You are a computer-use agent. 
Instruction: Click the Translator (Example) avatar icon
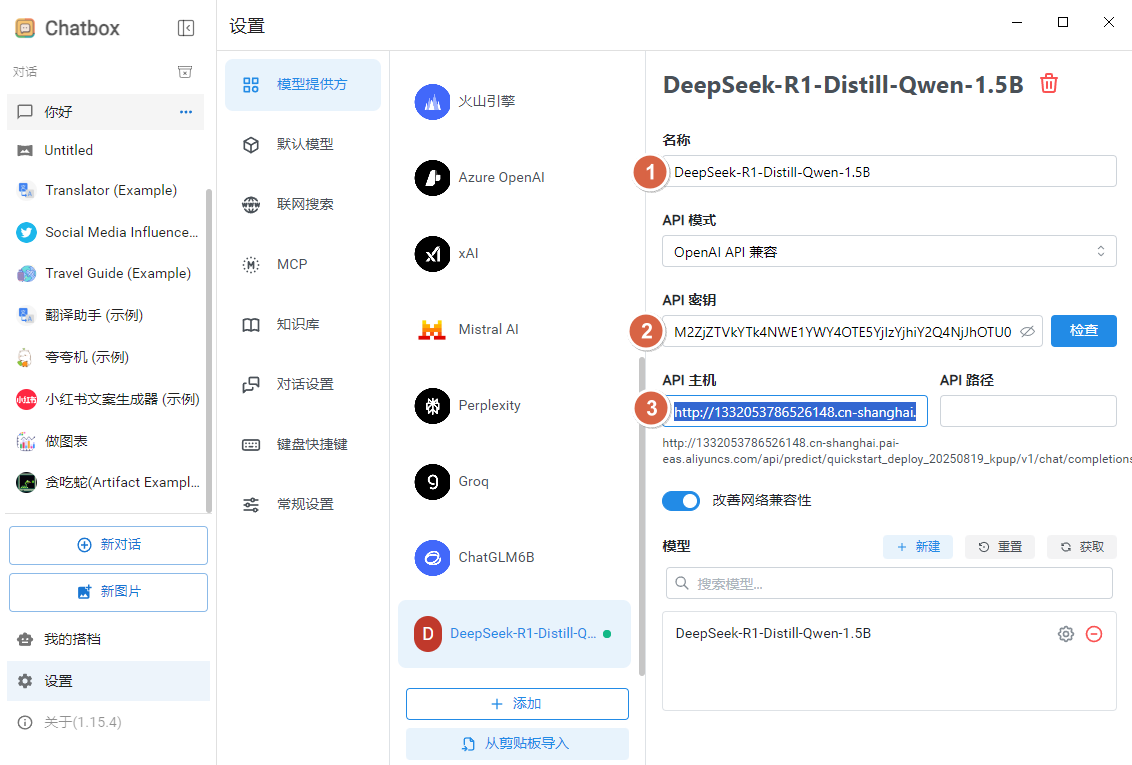[x=26, y=191]
